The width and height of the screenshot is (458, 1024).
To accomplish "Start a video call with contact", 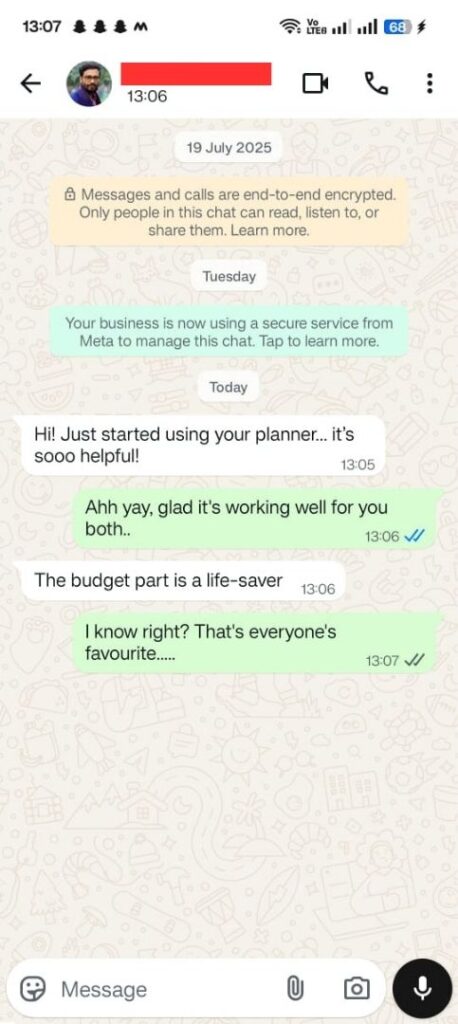I will [315, 84].
